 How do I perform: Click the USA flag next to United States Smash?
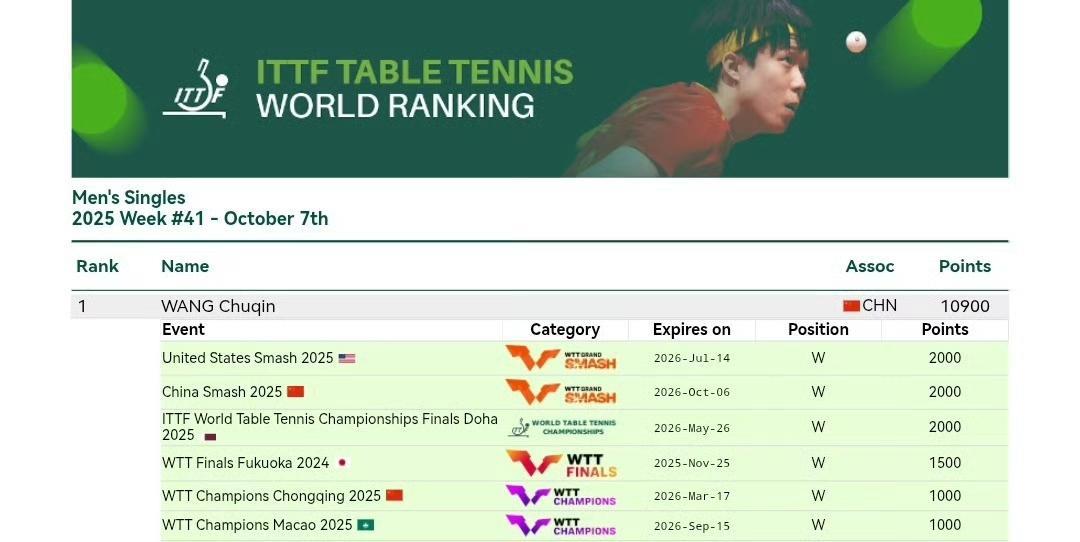click(347, 358)
